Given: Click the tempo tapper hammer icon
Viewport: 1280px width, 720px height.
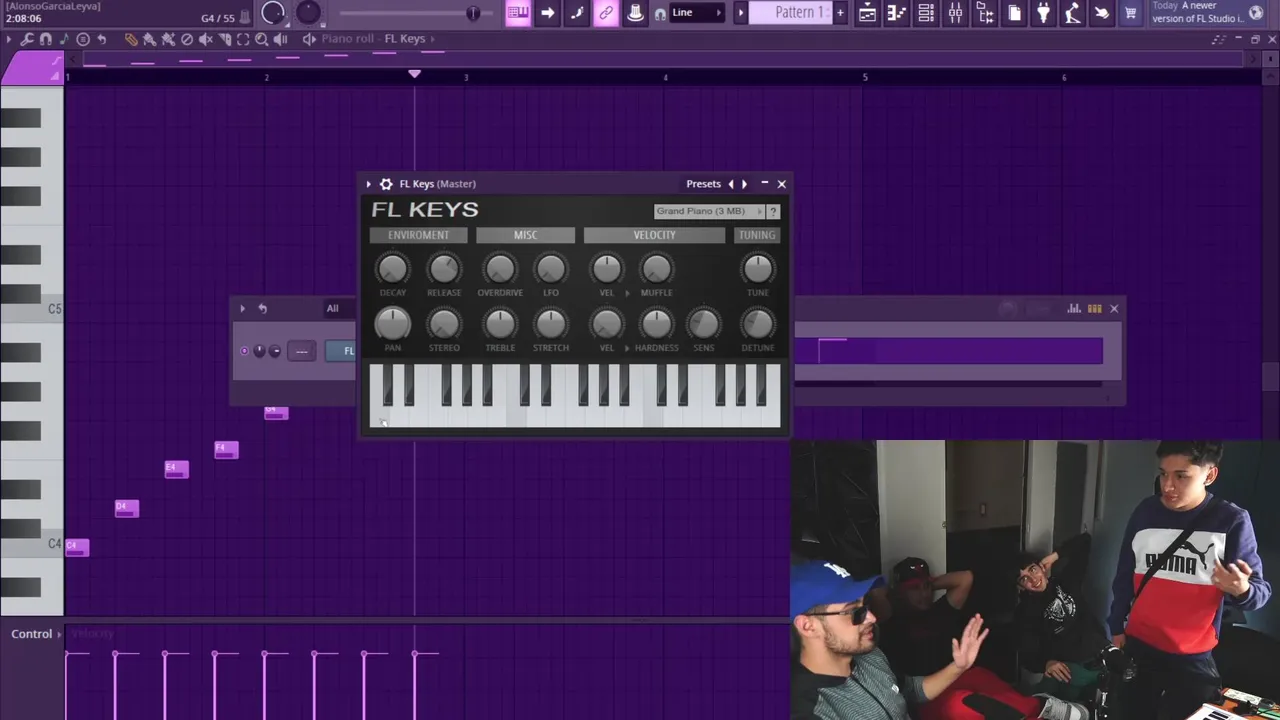Looking at the screenshot, I should coord(1072,13).
